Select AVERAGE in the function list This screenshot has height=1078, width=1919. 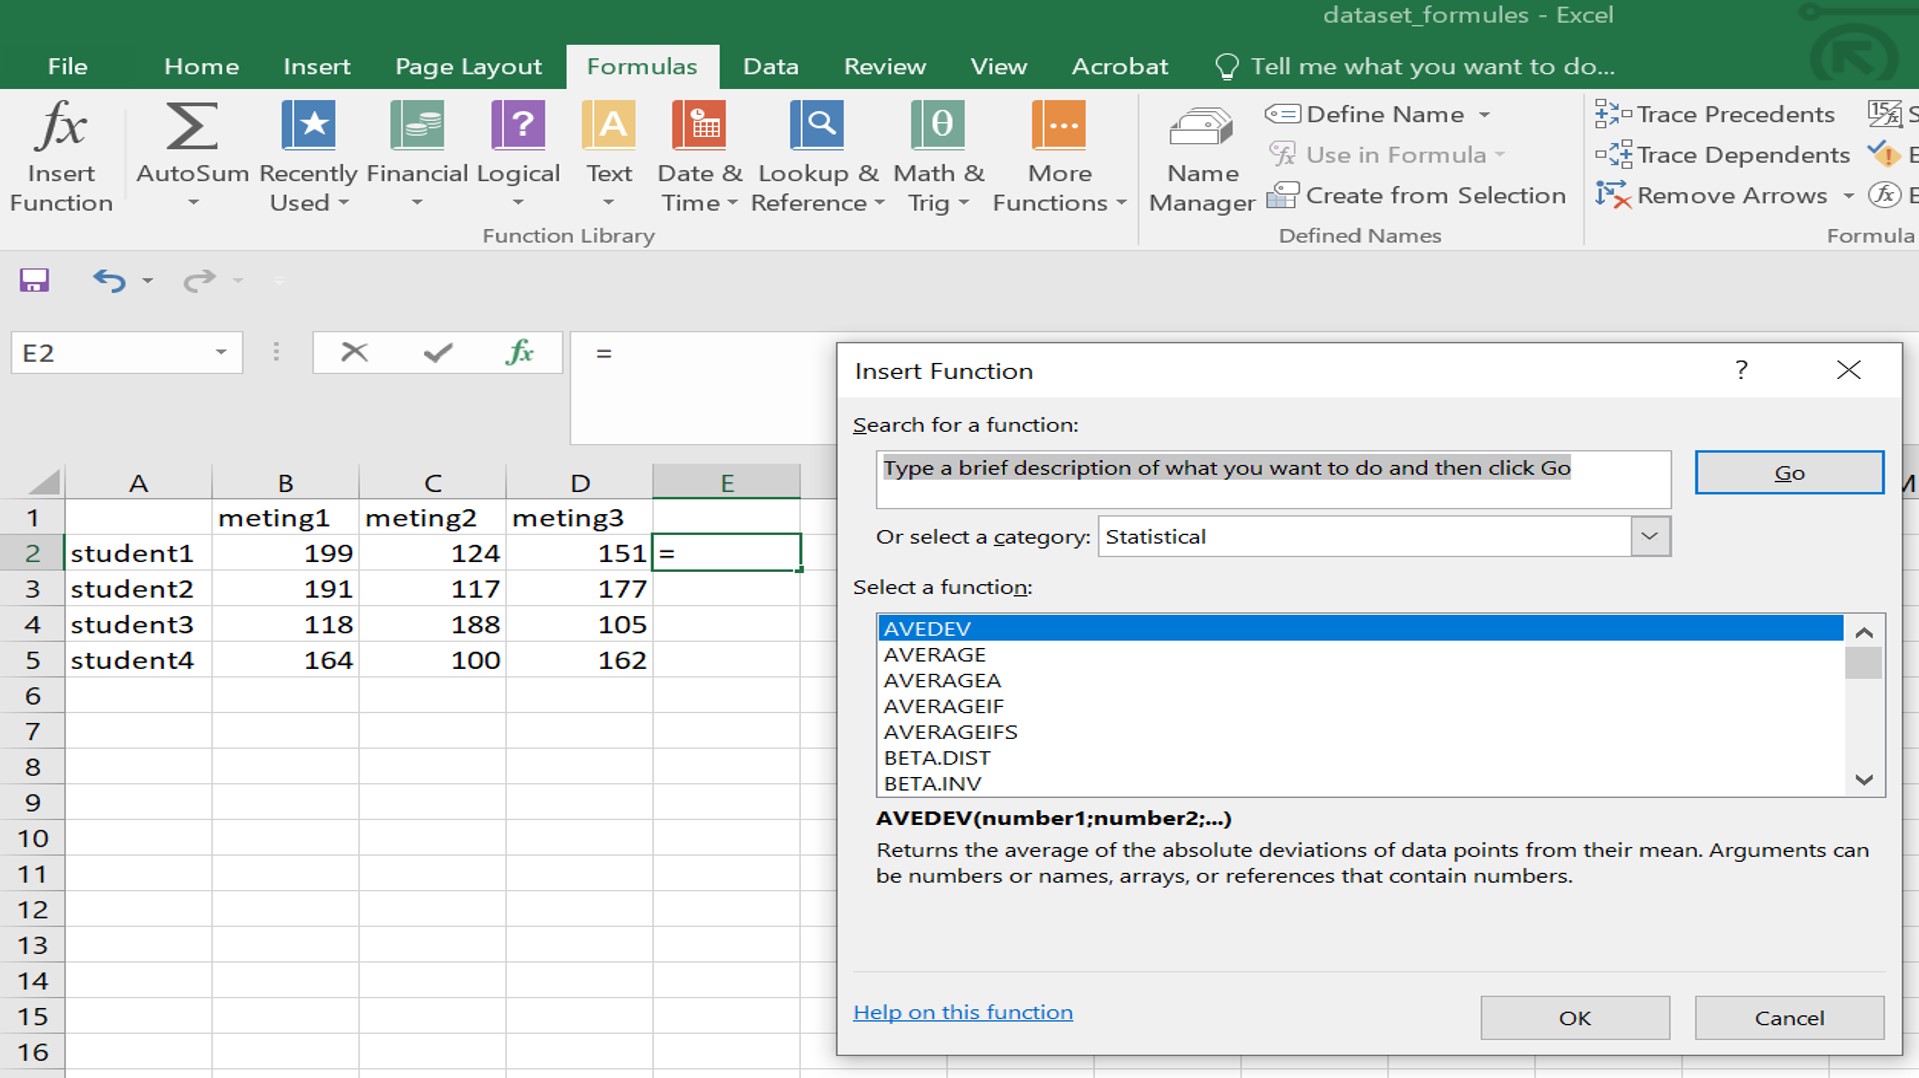tap(934, 654)
